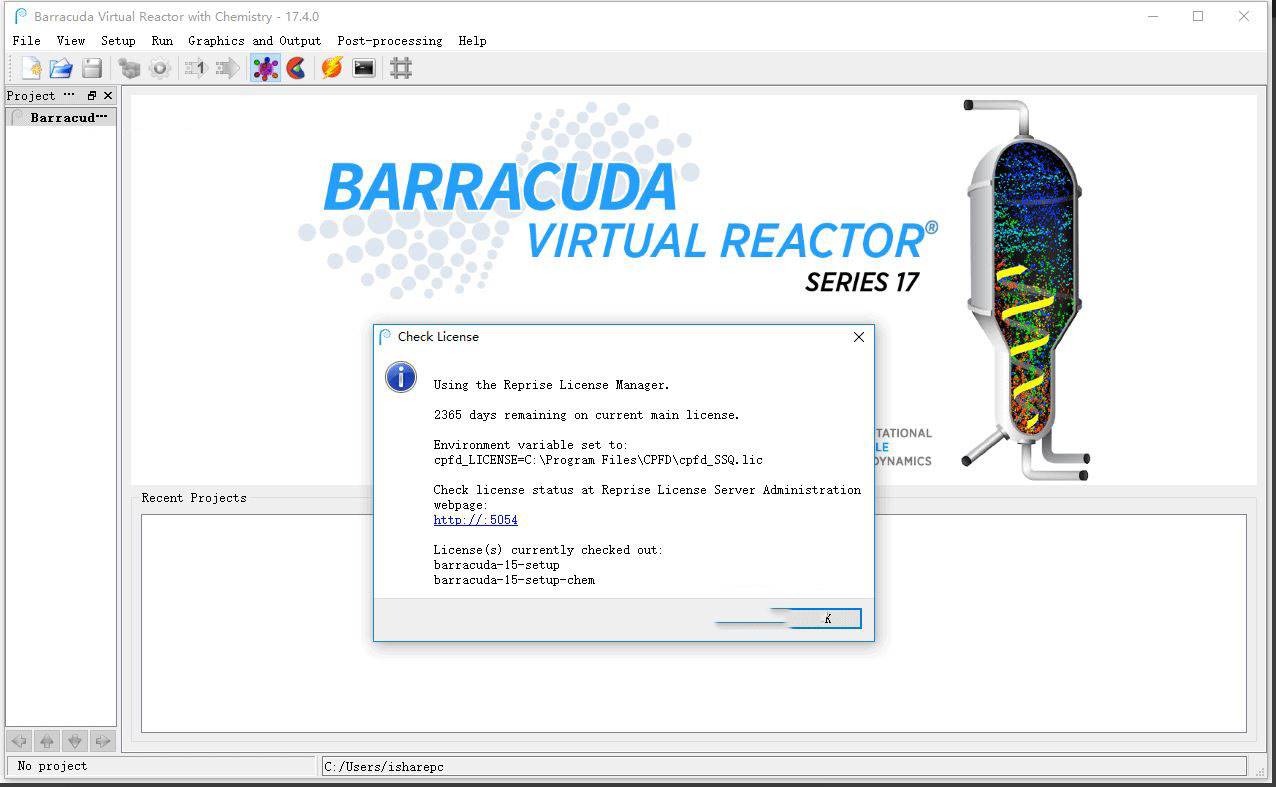Click the Save floppy disk icon

pyautogui.click(x=92, y=68)
